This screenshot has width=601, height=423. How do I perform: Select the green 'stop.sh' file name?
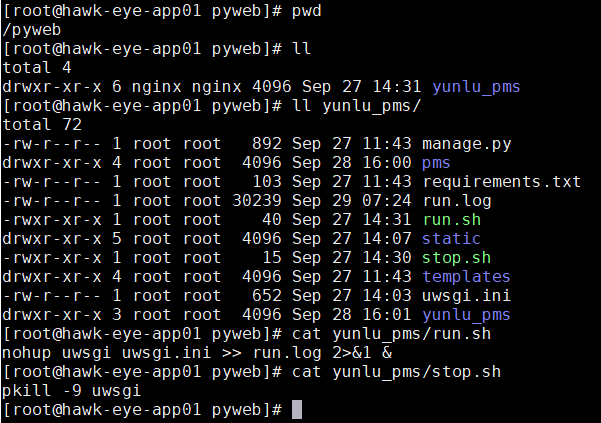pos(456,257)
